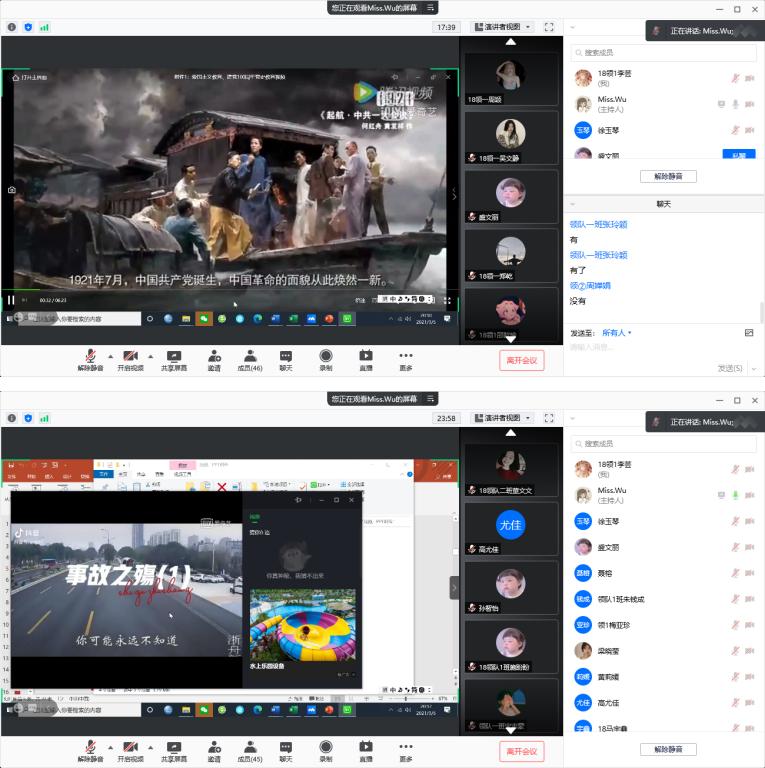The image size is (765, 768).
Task: Select the 尤佳 participant thumbnail
Action: [511, 529]
